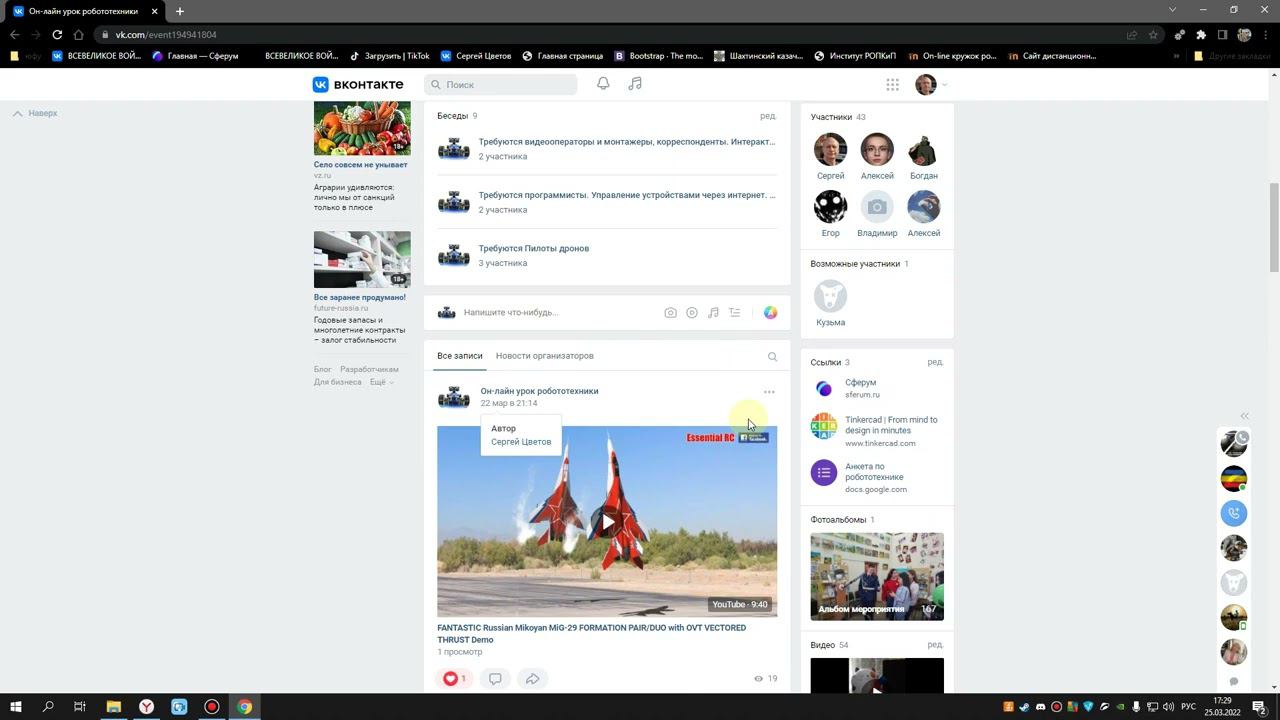Open Windows taskbar search
This screenshot has width=1280, height=720.
48,707
